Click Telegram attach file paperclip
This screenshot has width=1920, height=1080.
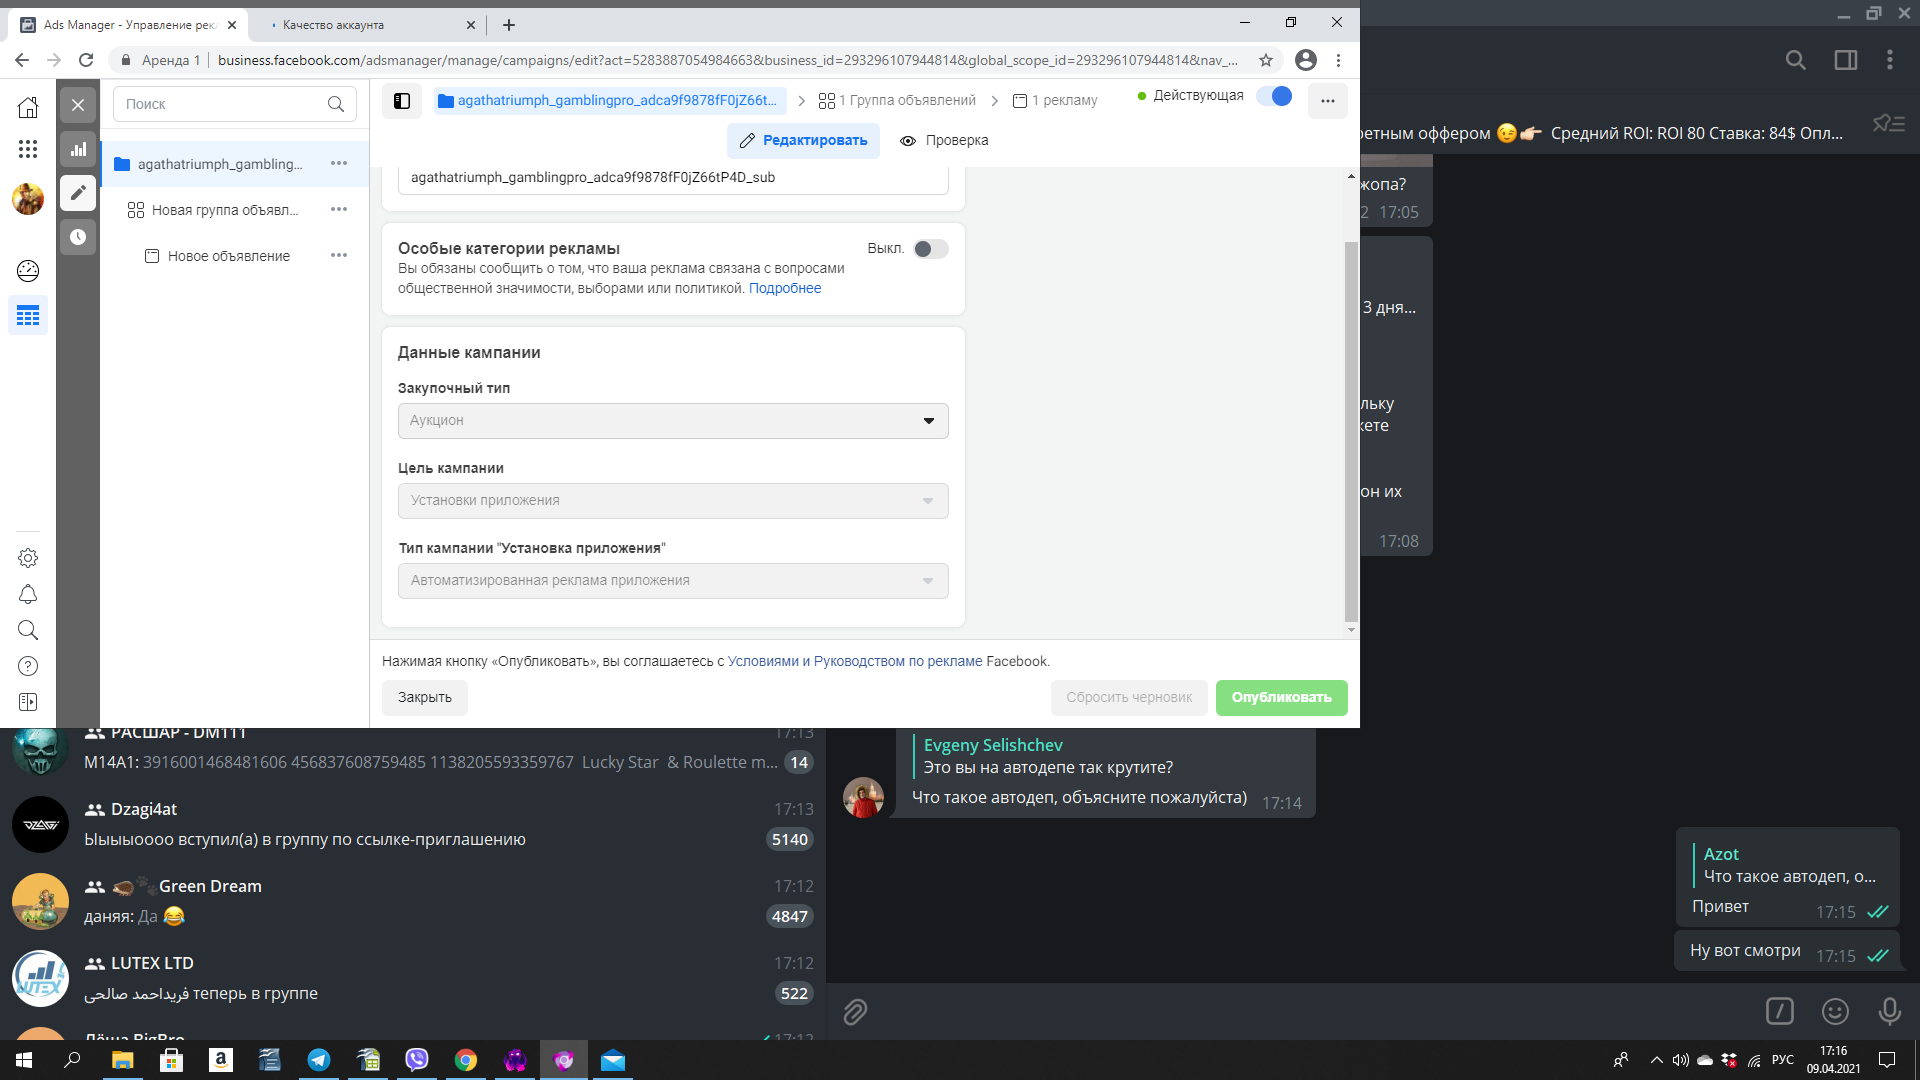tap(855, 1012)
